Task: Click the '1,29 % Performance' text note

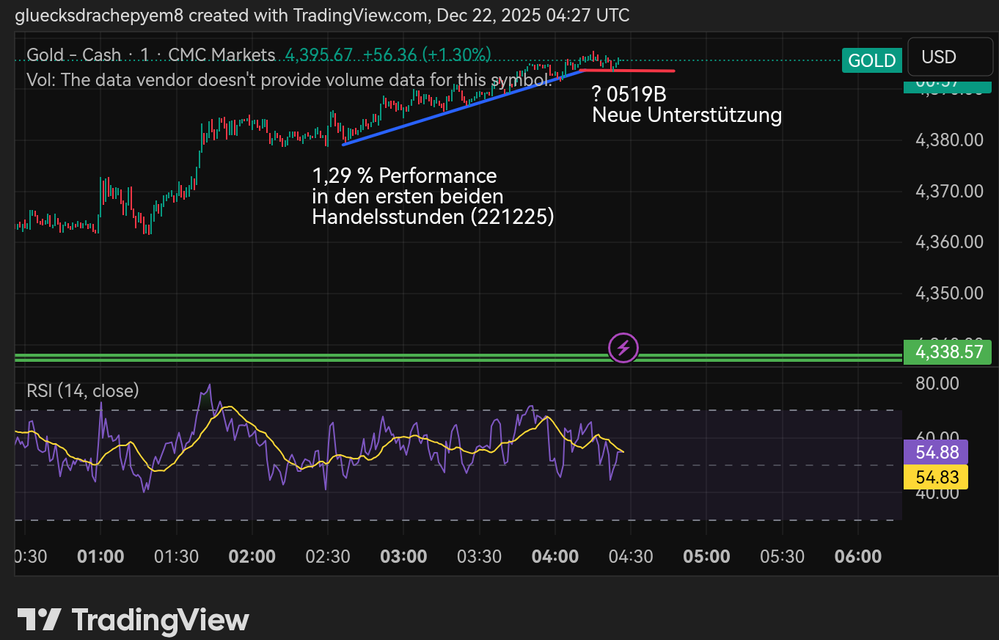Action: coord(404,175)
